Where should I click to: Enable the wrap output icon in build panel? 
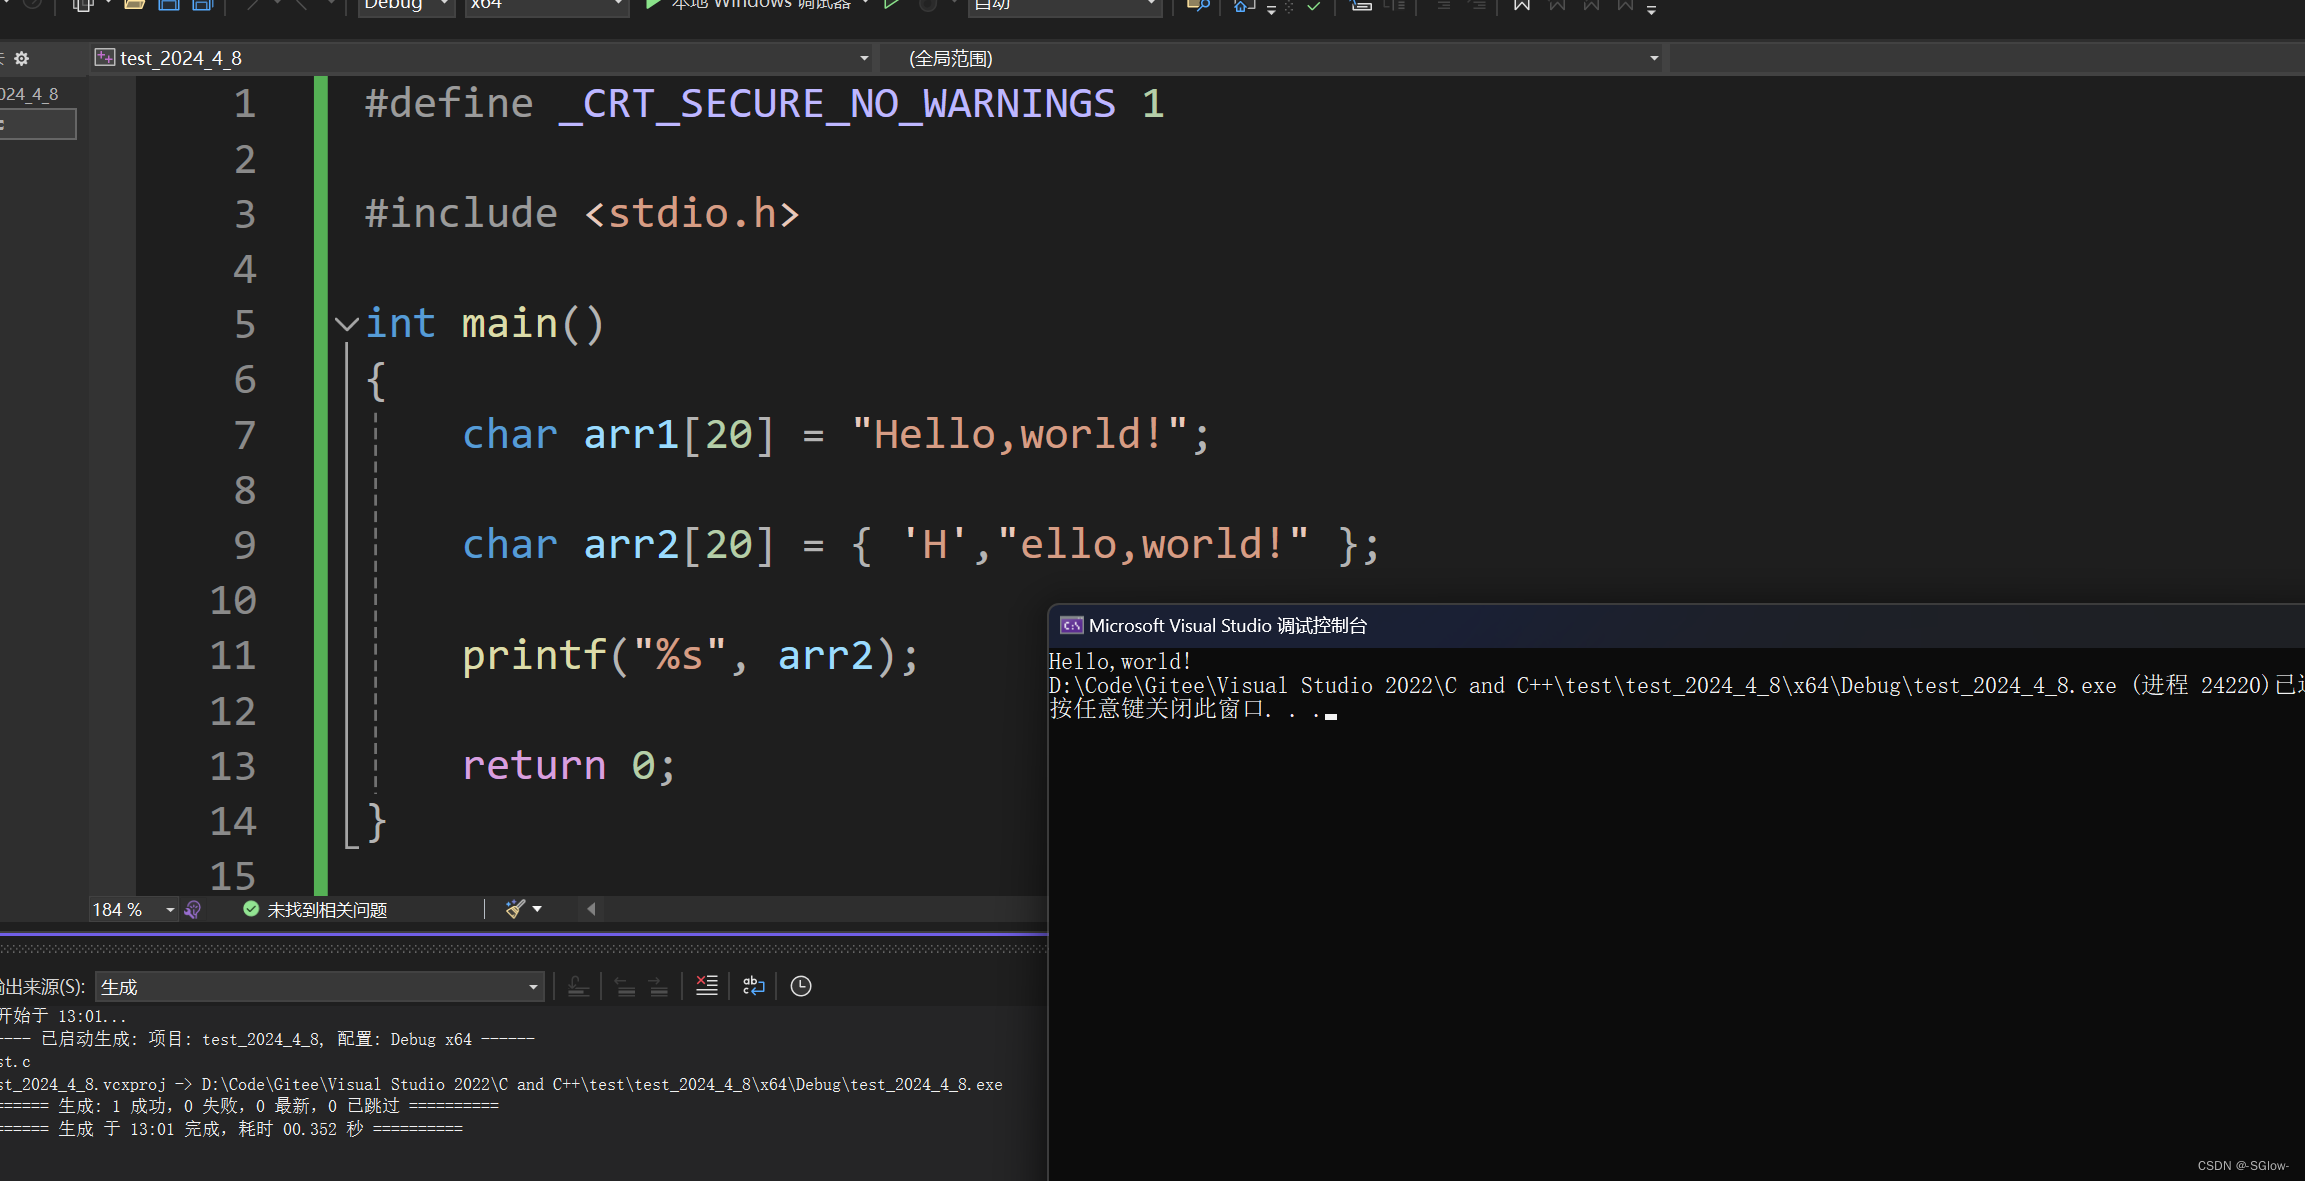(759, 985)
